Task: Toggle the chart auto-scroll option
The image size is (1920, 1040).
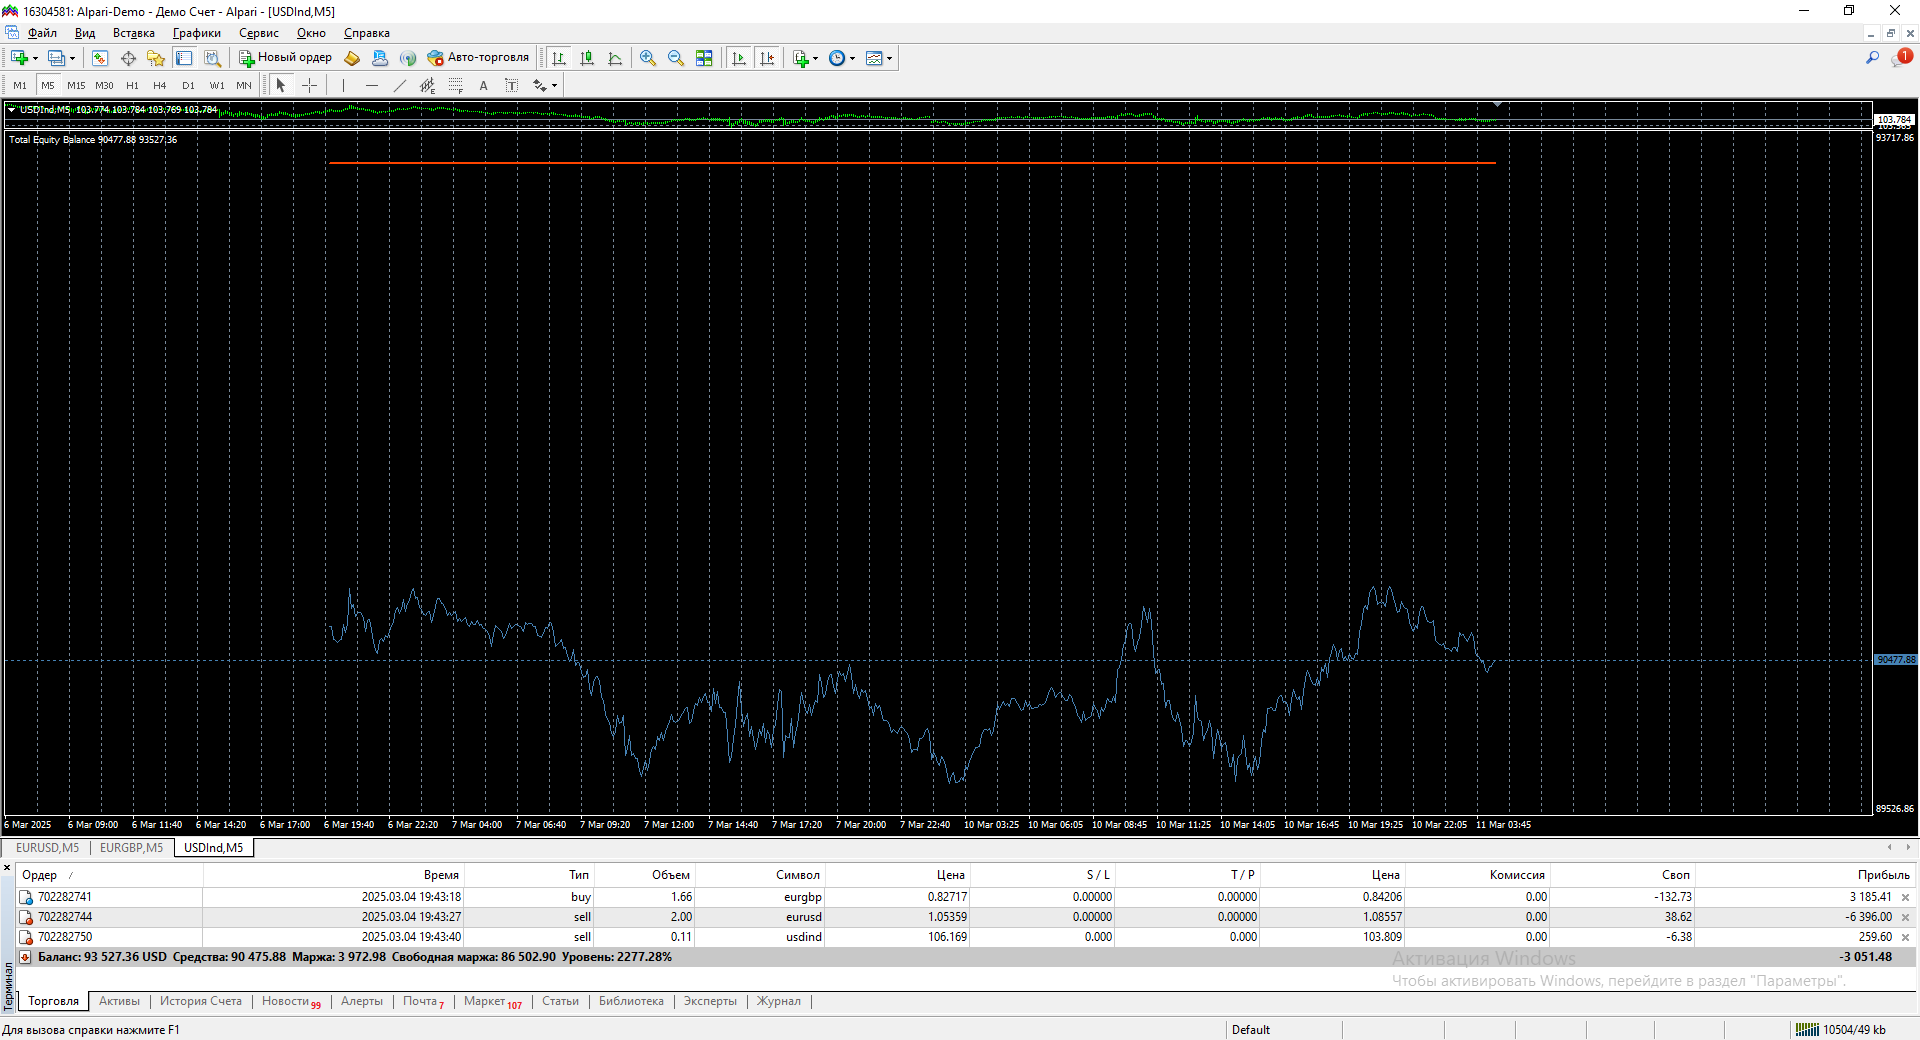Action: [739, 58]
